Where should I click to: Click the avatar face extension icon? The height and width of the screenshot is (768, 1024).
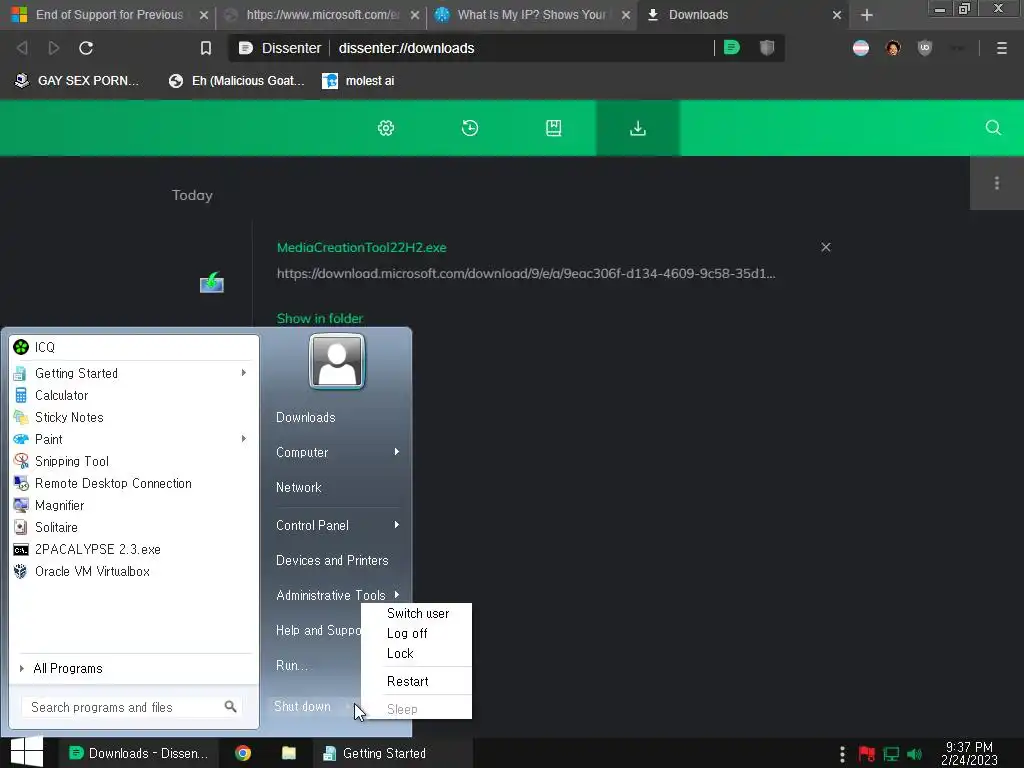coord(893,48)
